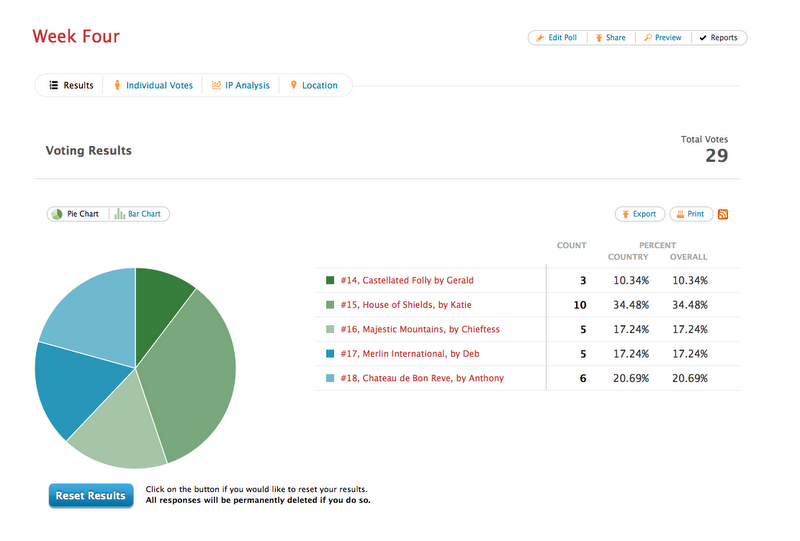Click the count value 6
This screenshot has width=800, height=541.
click(583, 378)
